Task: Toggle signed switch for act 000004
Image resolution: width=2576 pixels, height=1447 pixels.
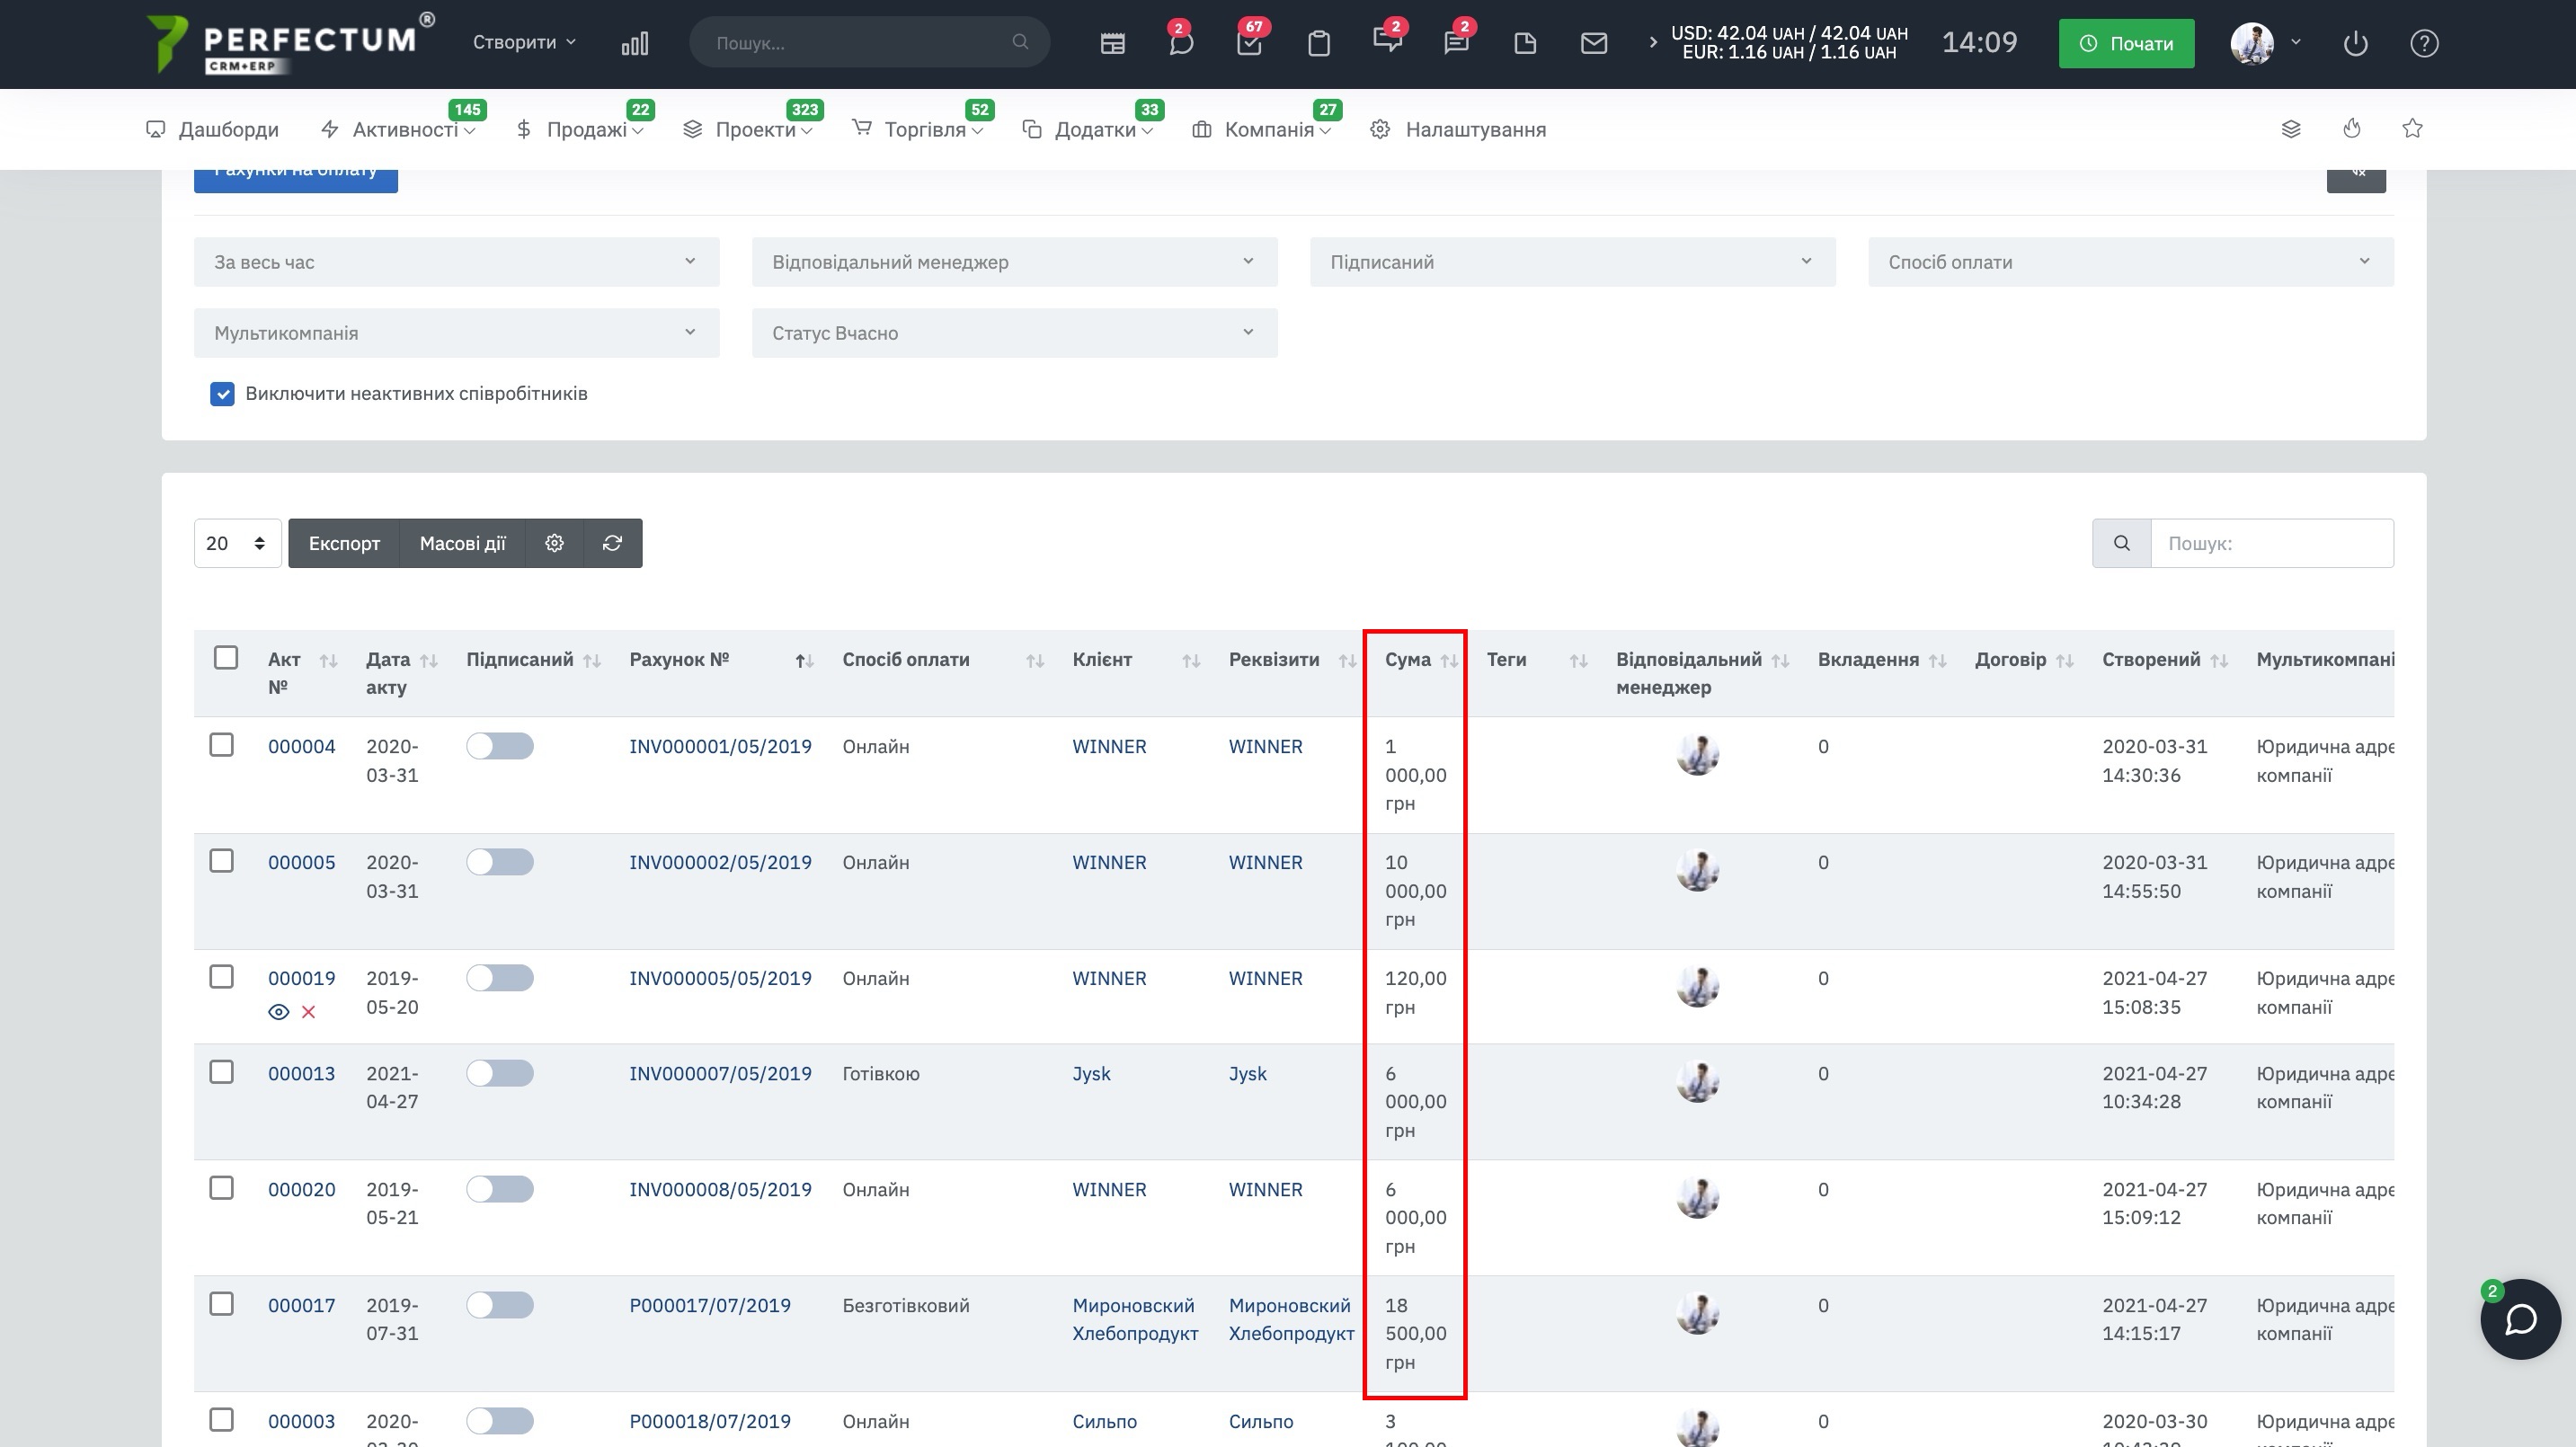Action: 499,747
